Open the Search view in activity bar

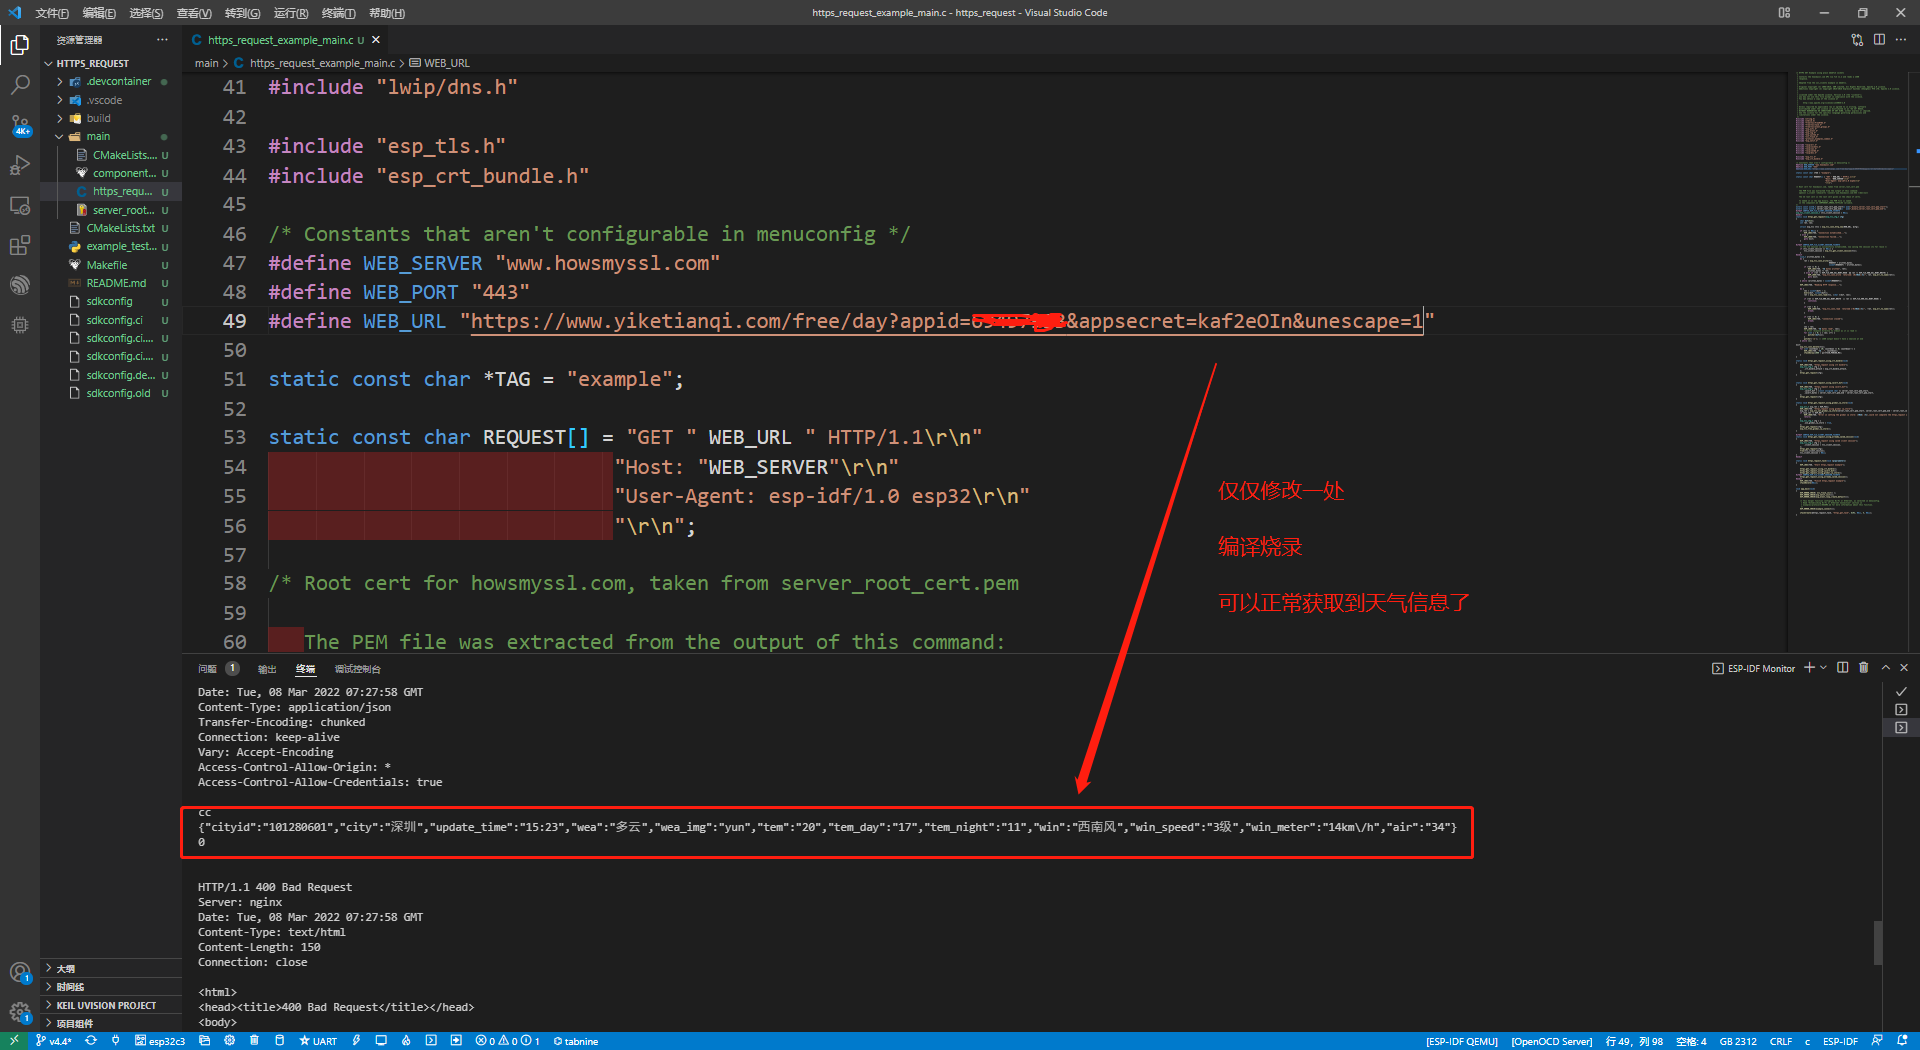pyautogui.click(x=19, y=85)
